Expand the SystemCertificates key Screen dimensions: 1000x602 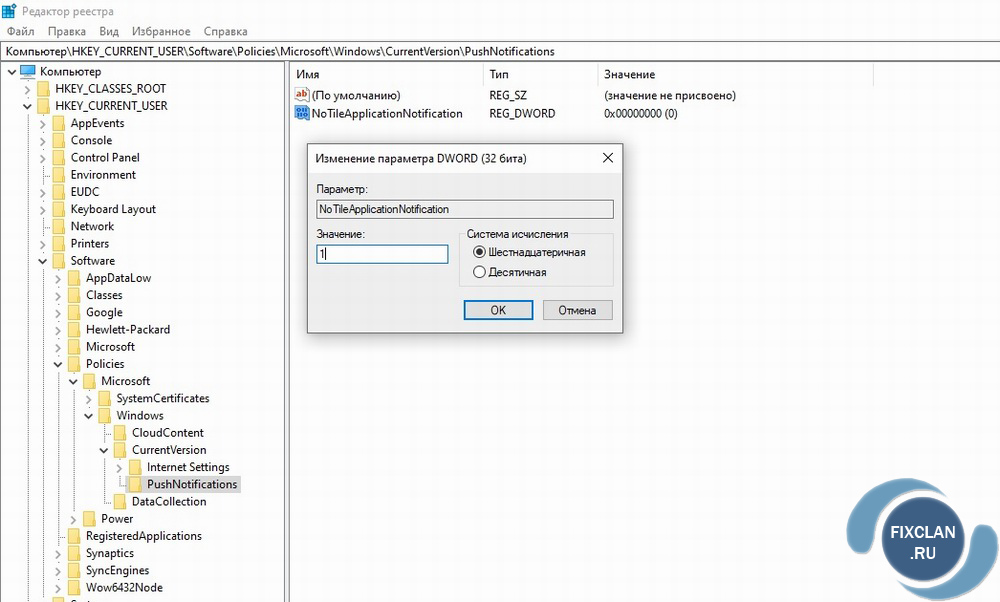(x=89, y=398)
